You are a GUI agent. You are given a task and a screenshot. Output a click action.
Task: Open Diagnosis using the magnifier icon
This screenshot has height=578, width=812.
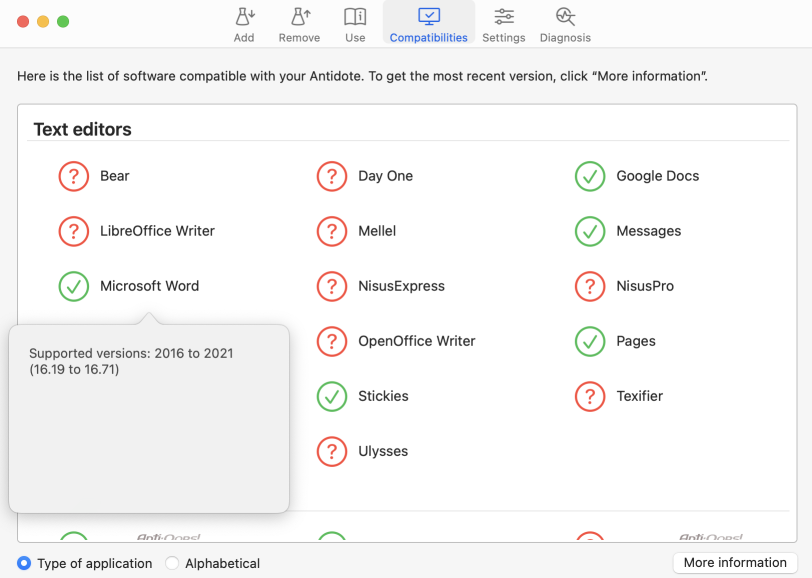565,22
